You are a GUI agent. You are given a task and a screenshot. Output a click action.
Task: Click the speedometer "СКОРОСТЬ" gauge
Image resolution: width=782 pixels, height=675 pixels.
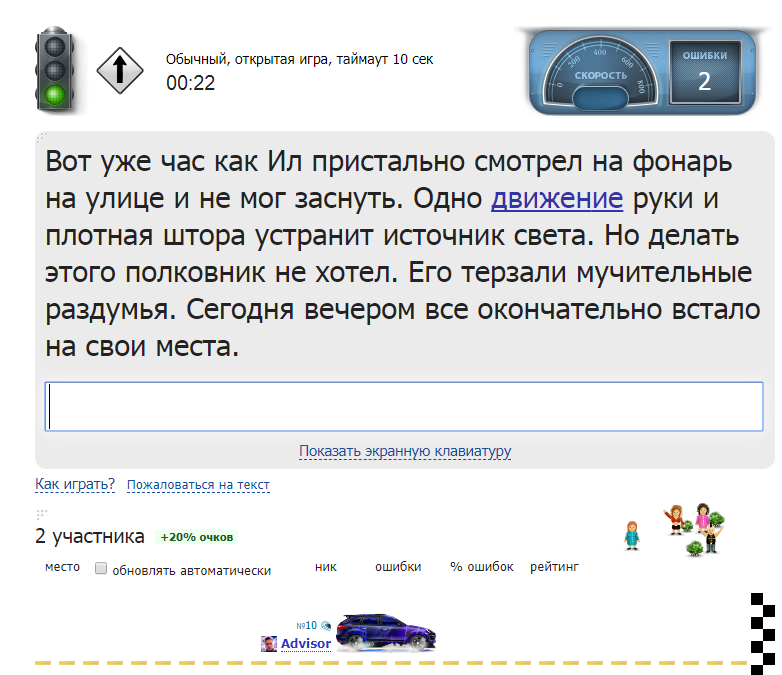click(x=600, y=73)
